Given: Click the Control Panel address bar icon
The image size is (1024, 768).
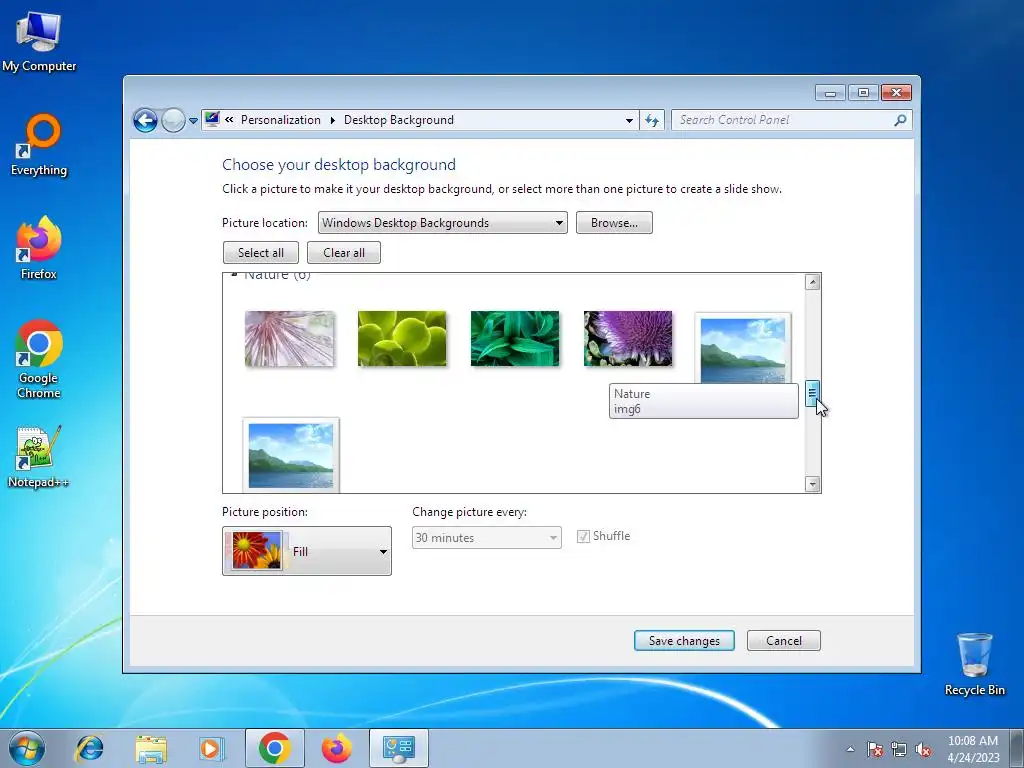Looking at the screenshot, I should pos(212,120).
